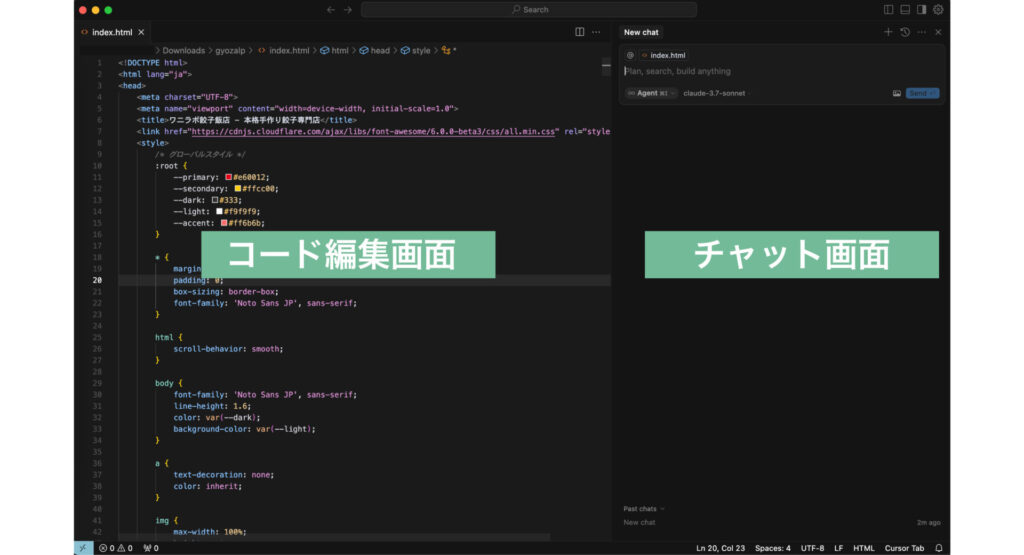Image resolution: width=1024 pixels, height=555 pixels.
Task: Click the remote window status bar icon
Action: (83, 548)
